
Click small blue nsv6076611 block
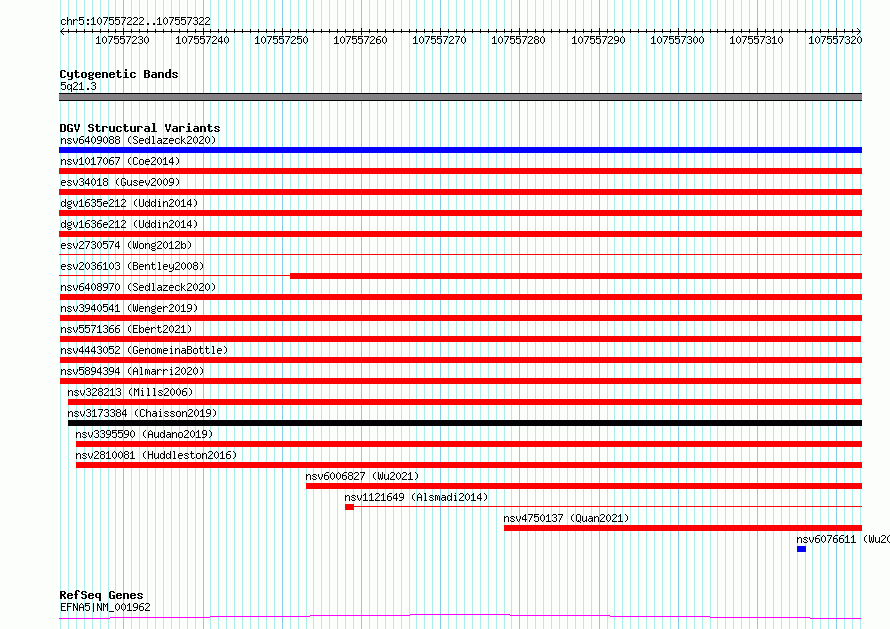point(801,549)
